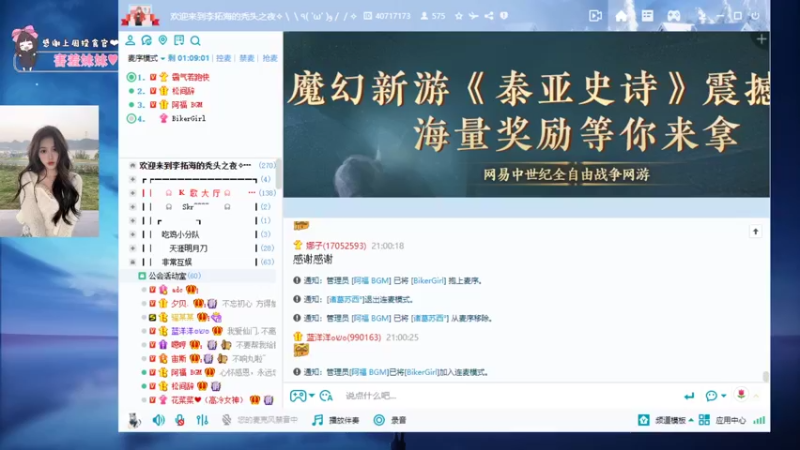The image size is (800, 450).
Task: Click the scroll-to-top arrow in chat
Action: [x=756, y=232]
